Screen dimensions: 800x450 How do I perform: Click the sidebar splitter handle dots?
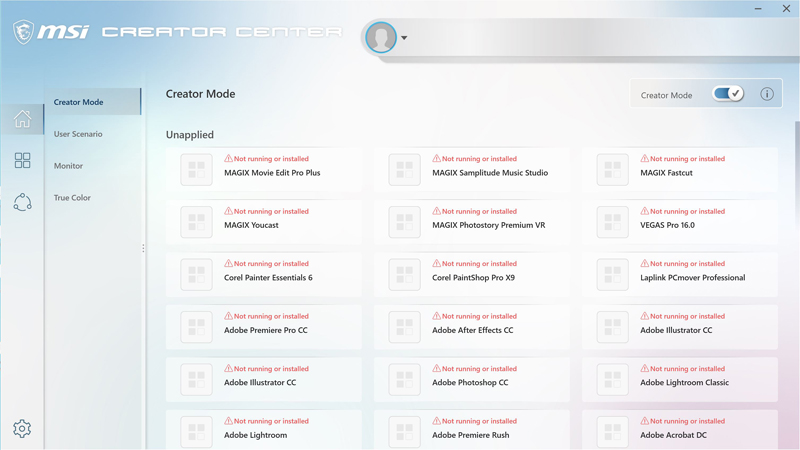tap(143, 248)
